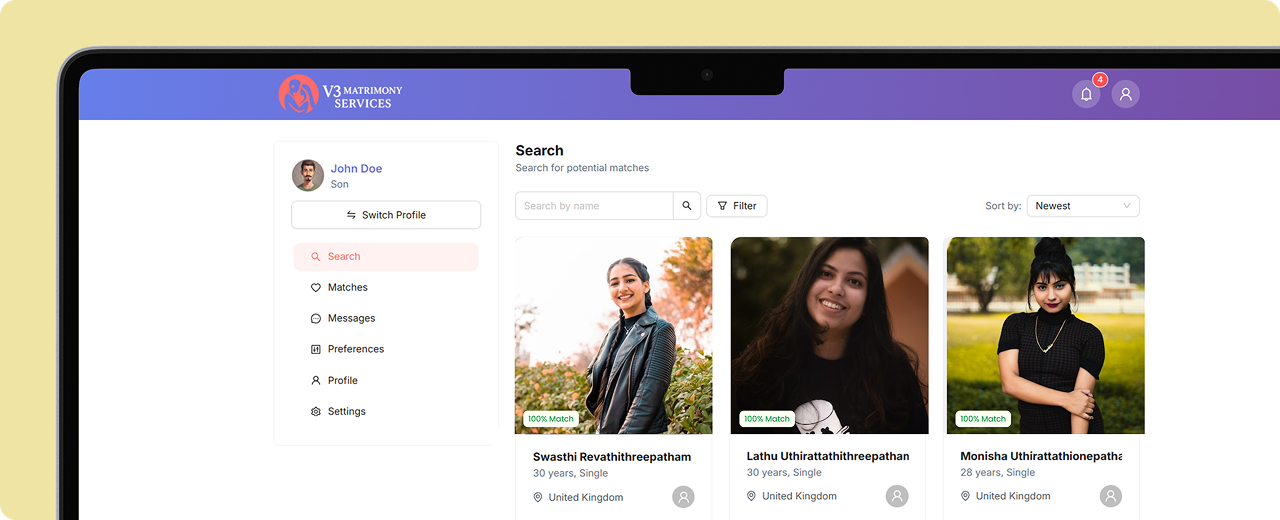Click the chat bubble icon beside Messages
This screenshot has width=1280, height=520.
[x=316, y=319]
